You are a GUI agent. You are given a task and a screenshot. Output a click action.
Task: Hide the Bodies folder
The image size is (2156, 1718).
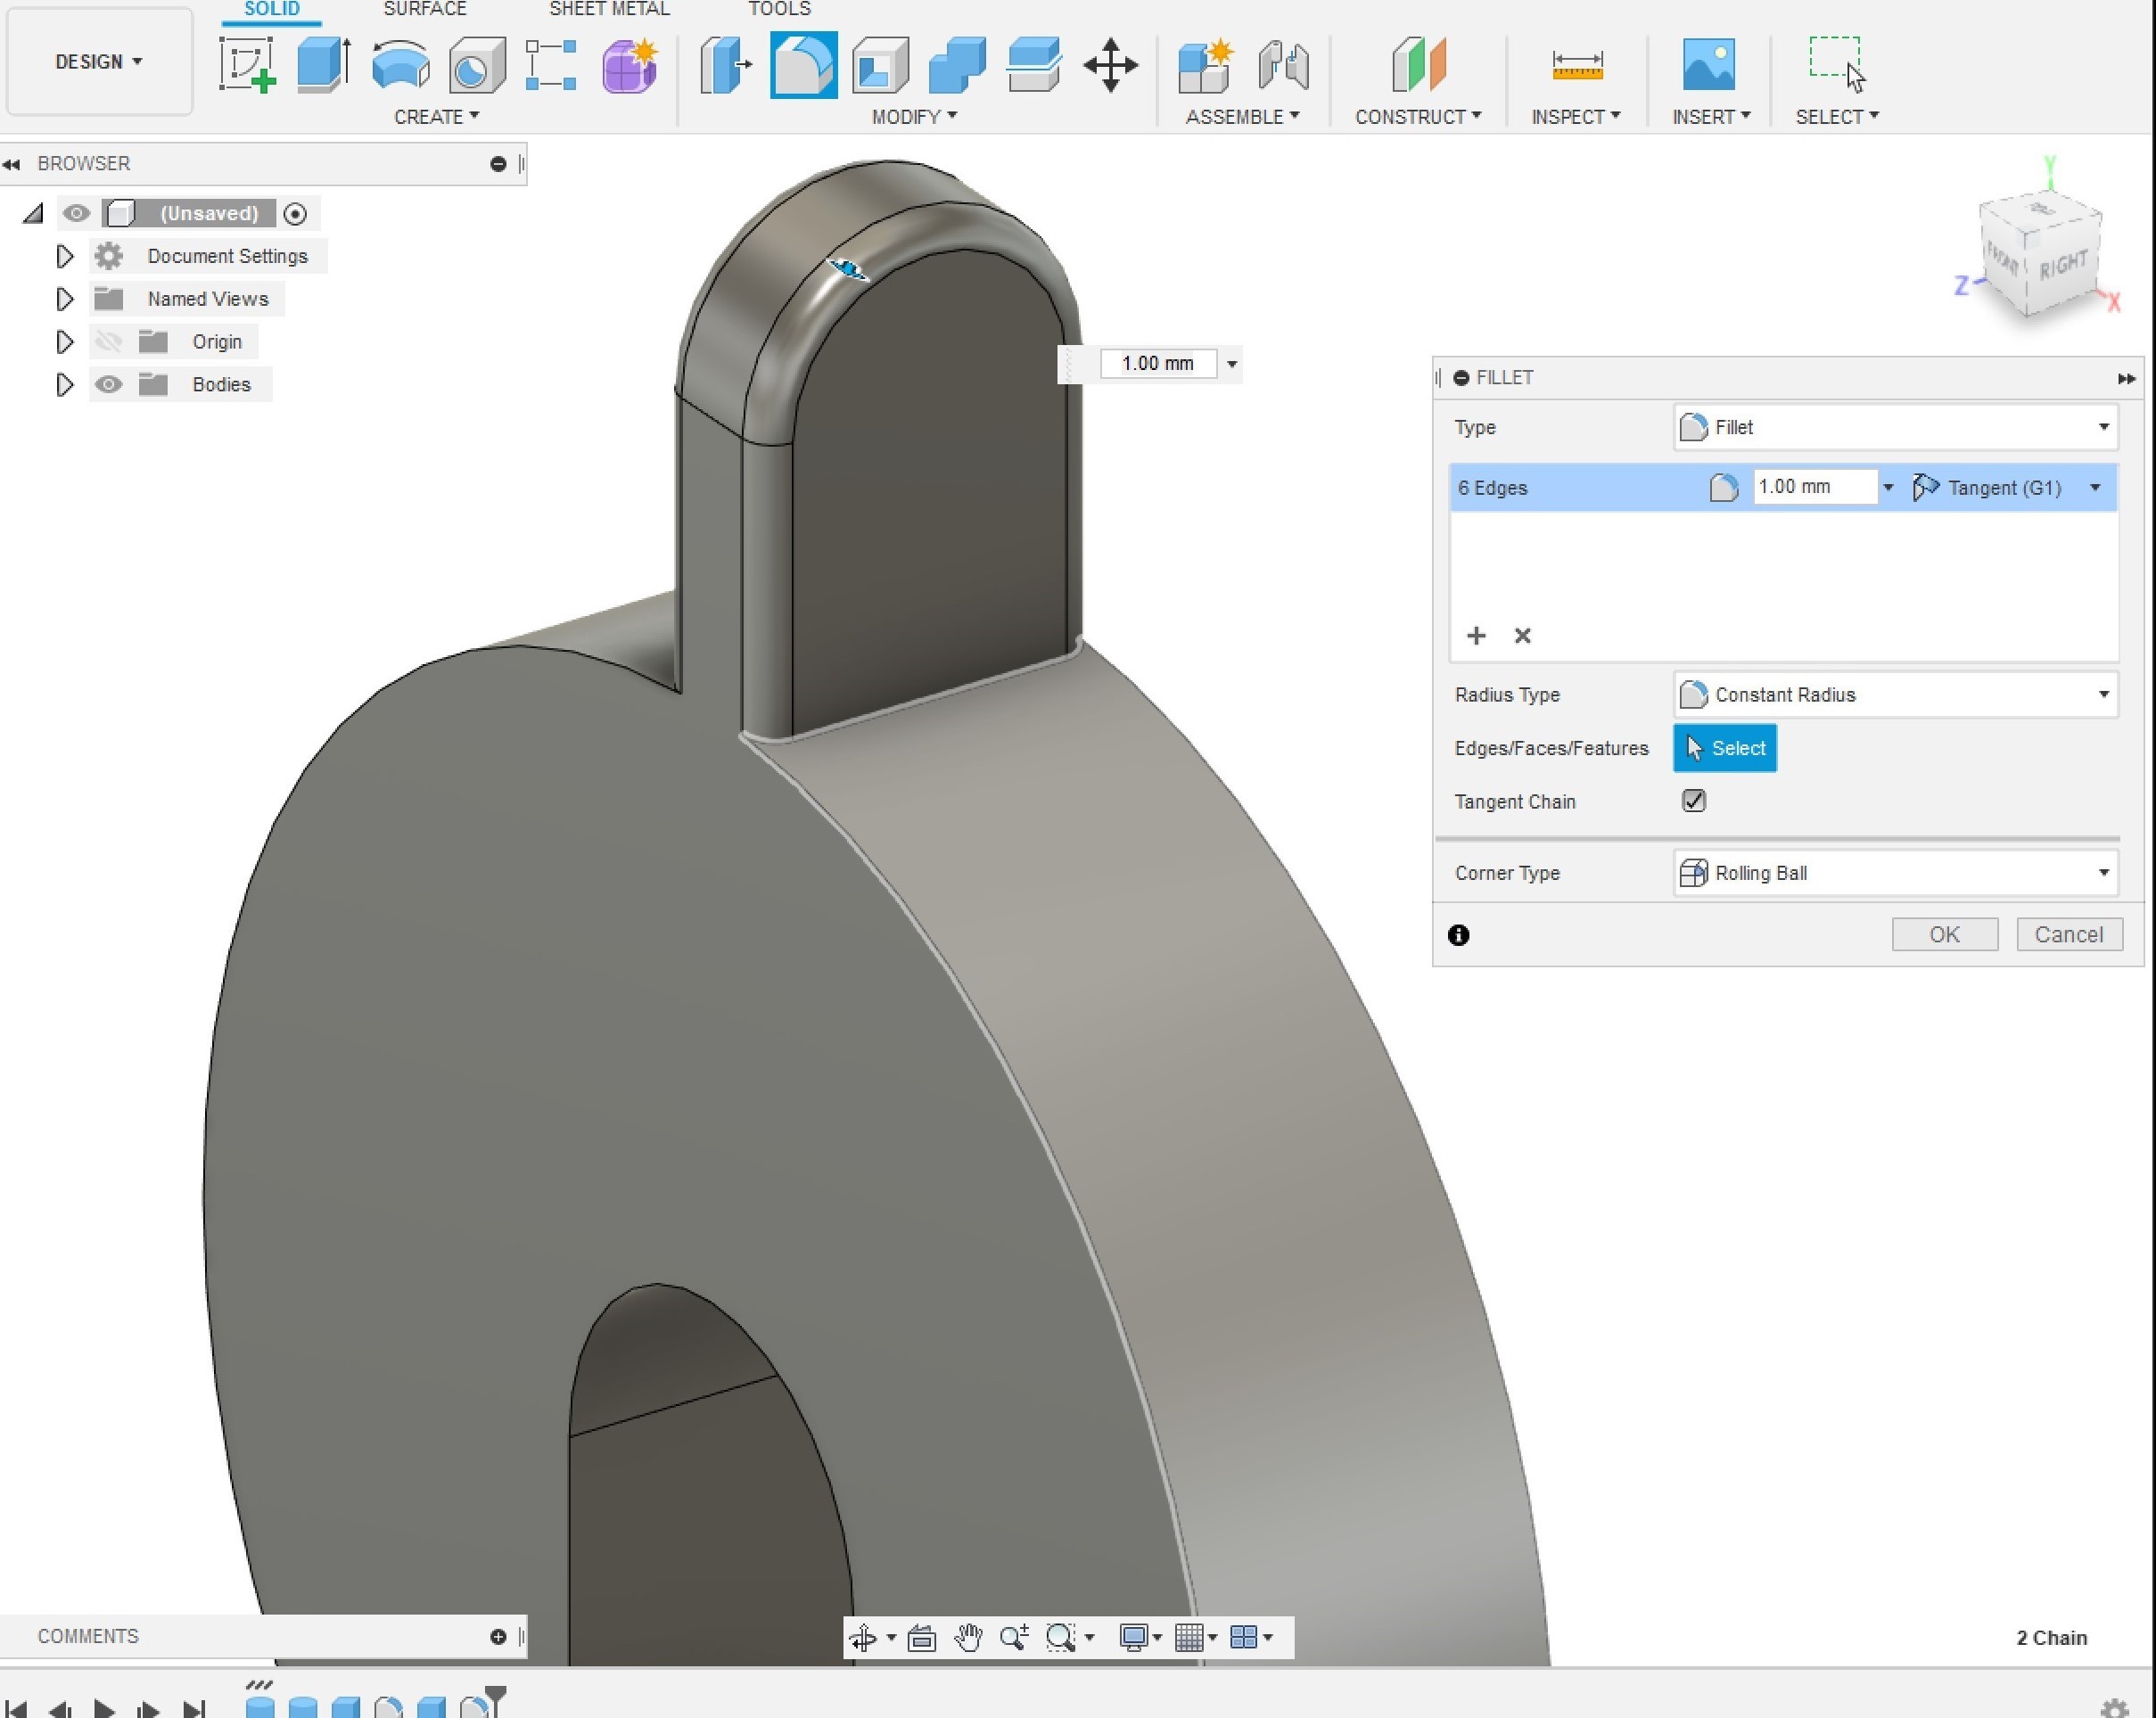pos(108,385)
